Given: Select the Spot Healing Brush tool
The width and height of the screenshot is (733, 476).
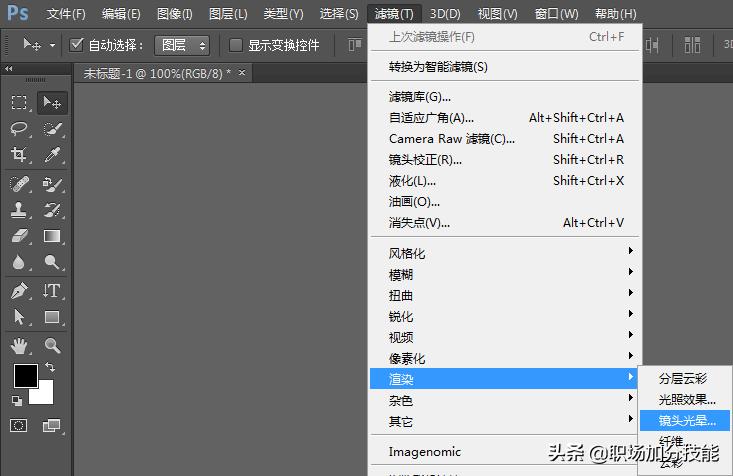Looking at the screenshot, I should point(19,184).
